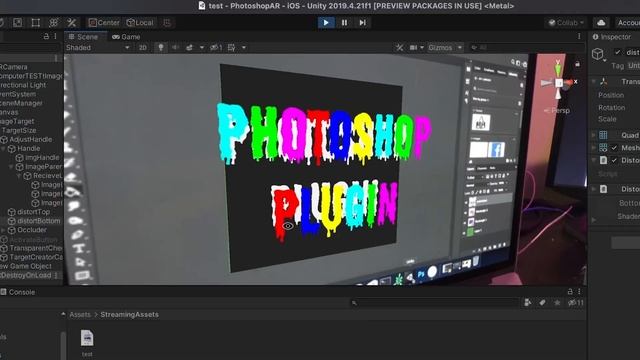Expand the Occluder object in Hierarchy
This screenshot has height=360, width=640.
(x=4, y=230)
